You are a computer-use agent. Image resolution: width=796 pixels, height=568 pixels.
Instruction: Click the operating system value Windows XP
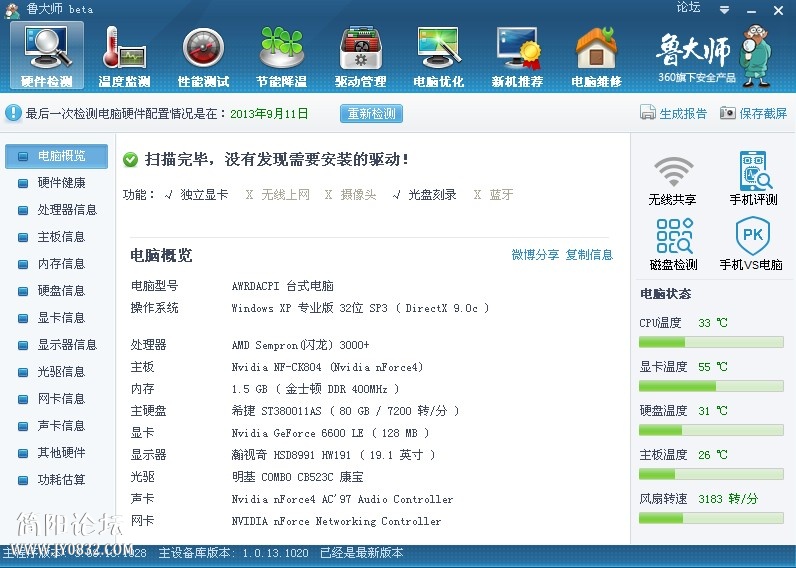[360, 308]
